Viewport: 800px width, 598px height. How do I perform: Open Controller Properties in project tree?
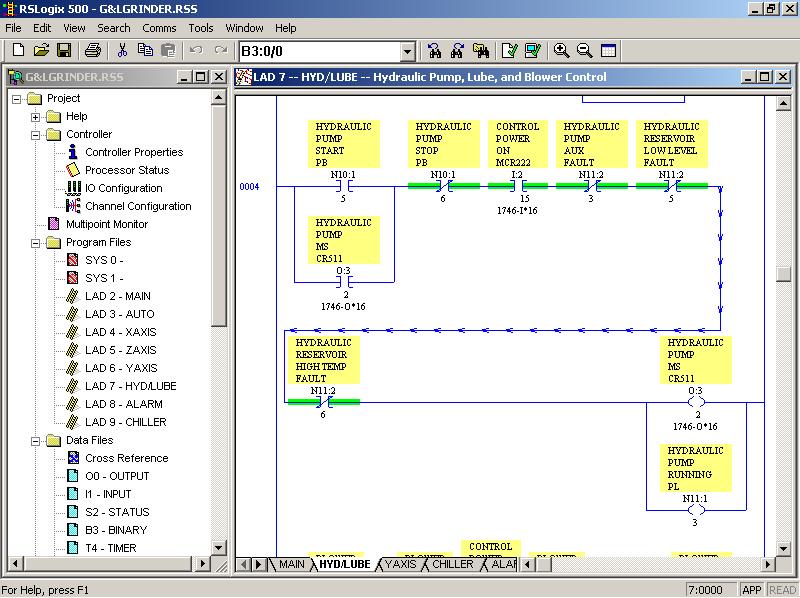tap(134, 152)
